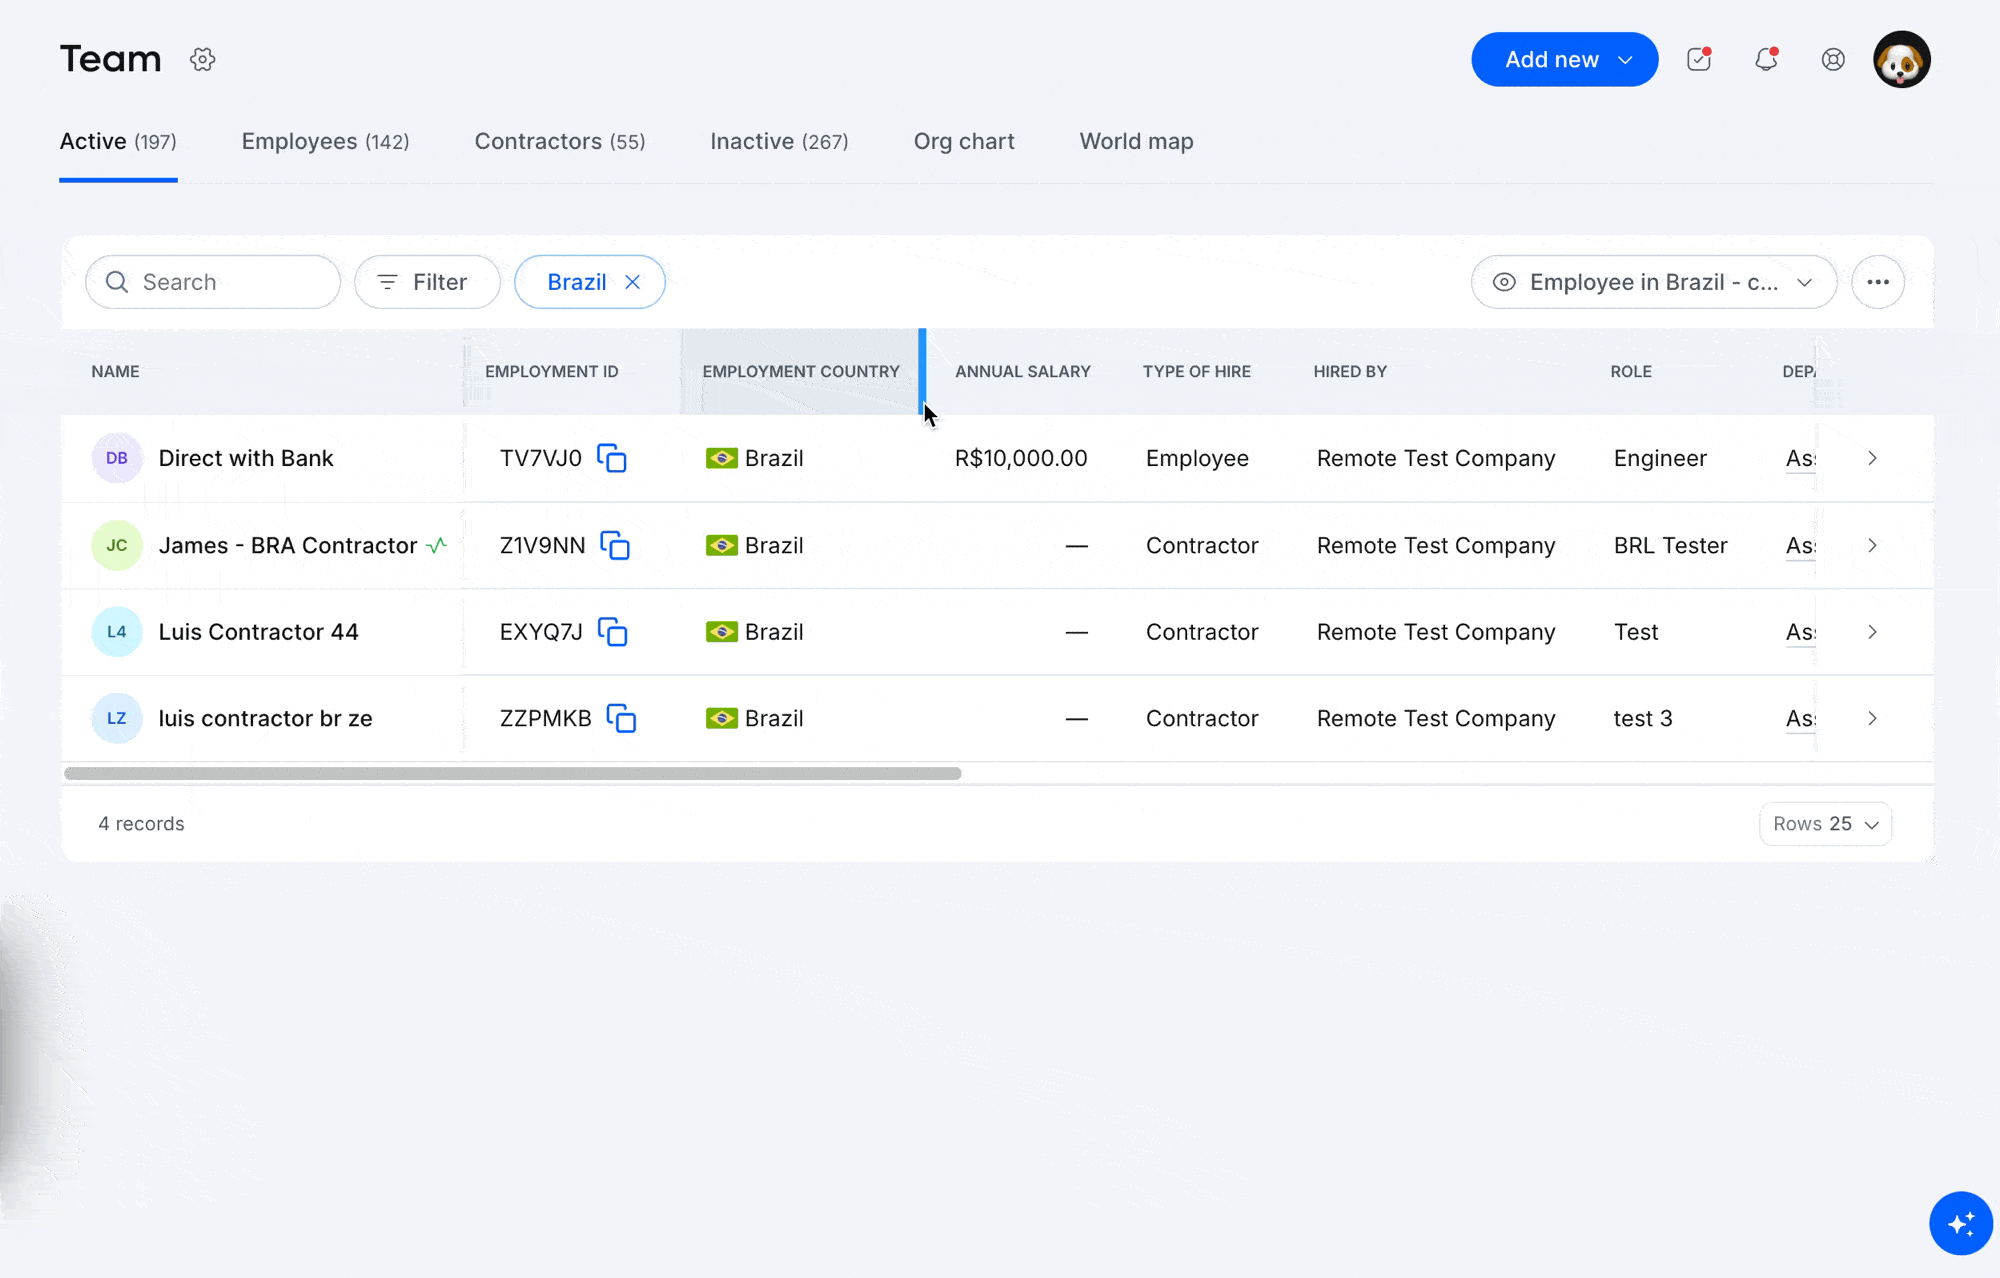
Task: Switch to the Contractors tab
Action: point(559,141)
